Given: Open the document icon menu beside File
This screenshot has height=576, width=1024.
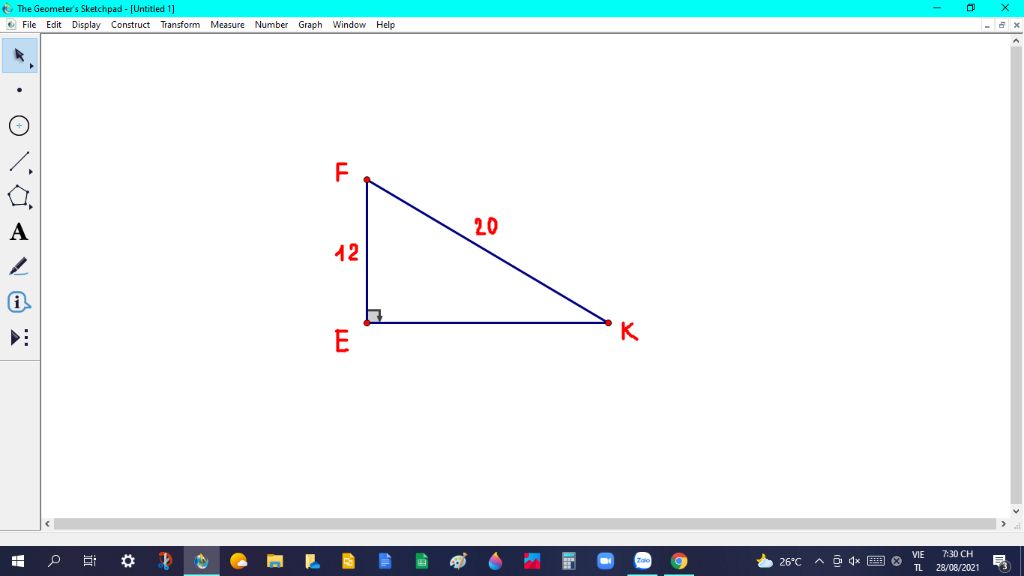Looking at the screenshot, I should coord(11,25).
